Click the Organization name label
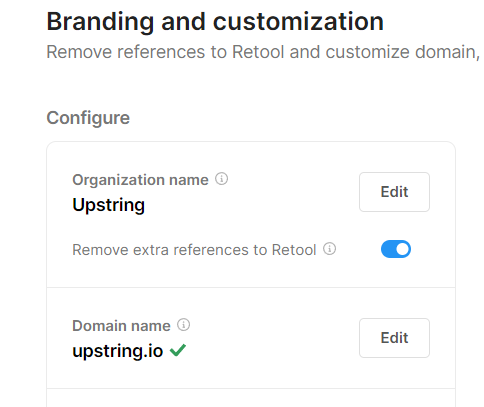This screenshot has width=484, height=407. click(x=140, y=180)
